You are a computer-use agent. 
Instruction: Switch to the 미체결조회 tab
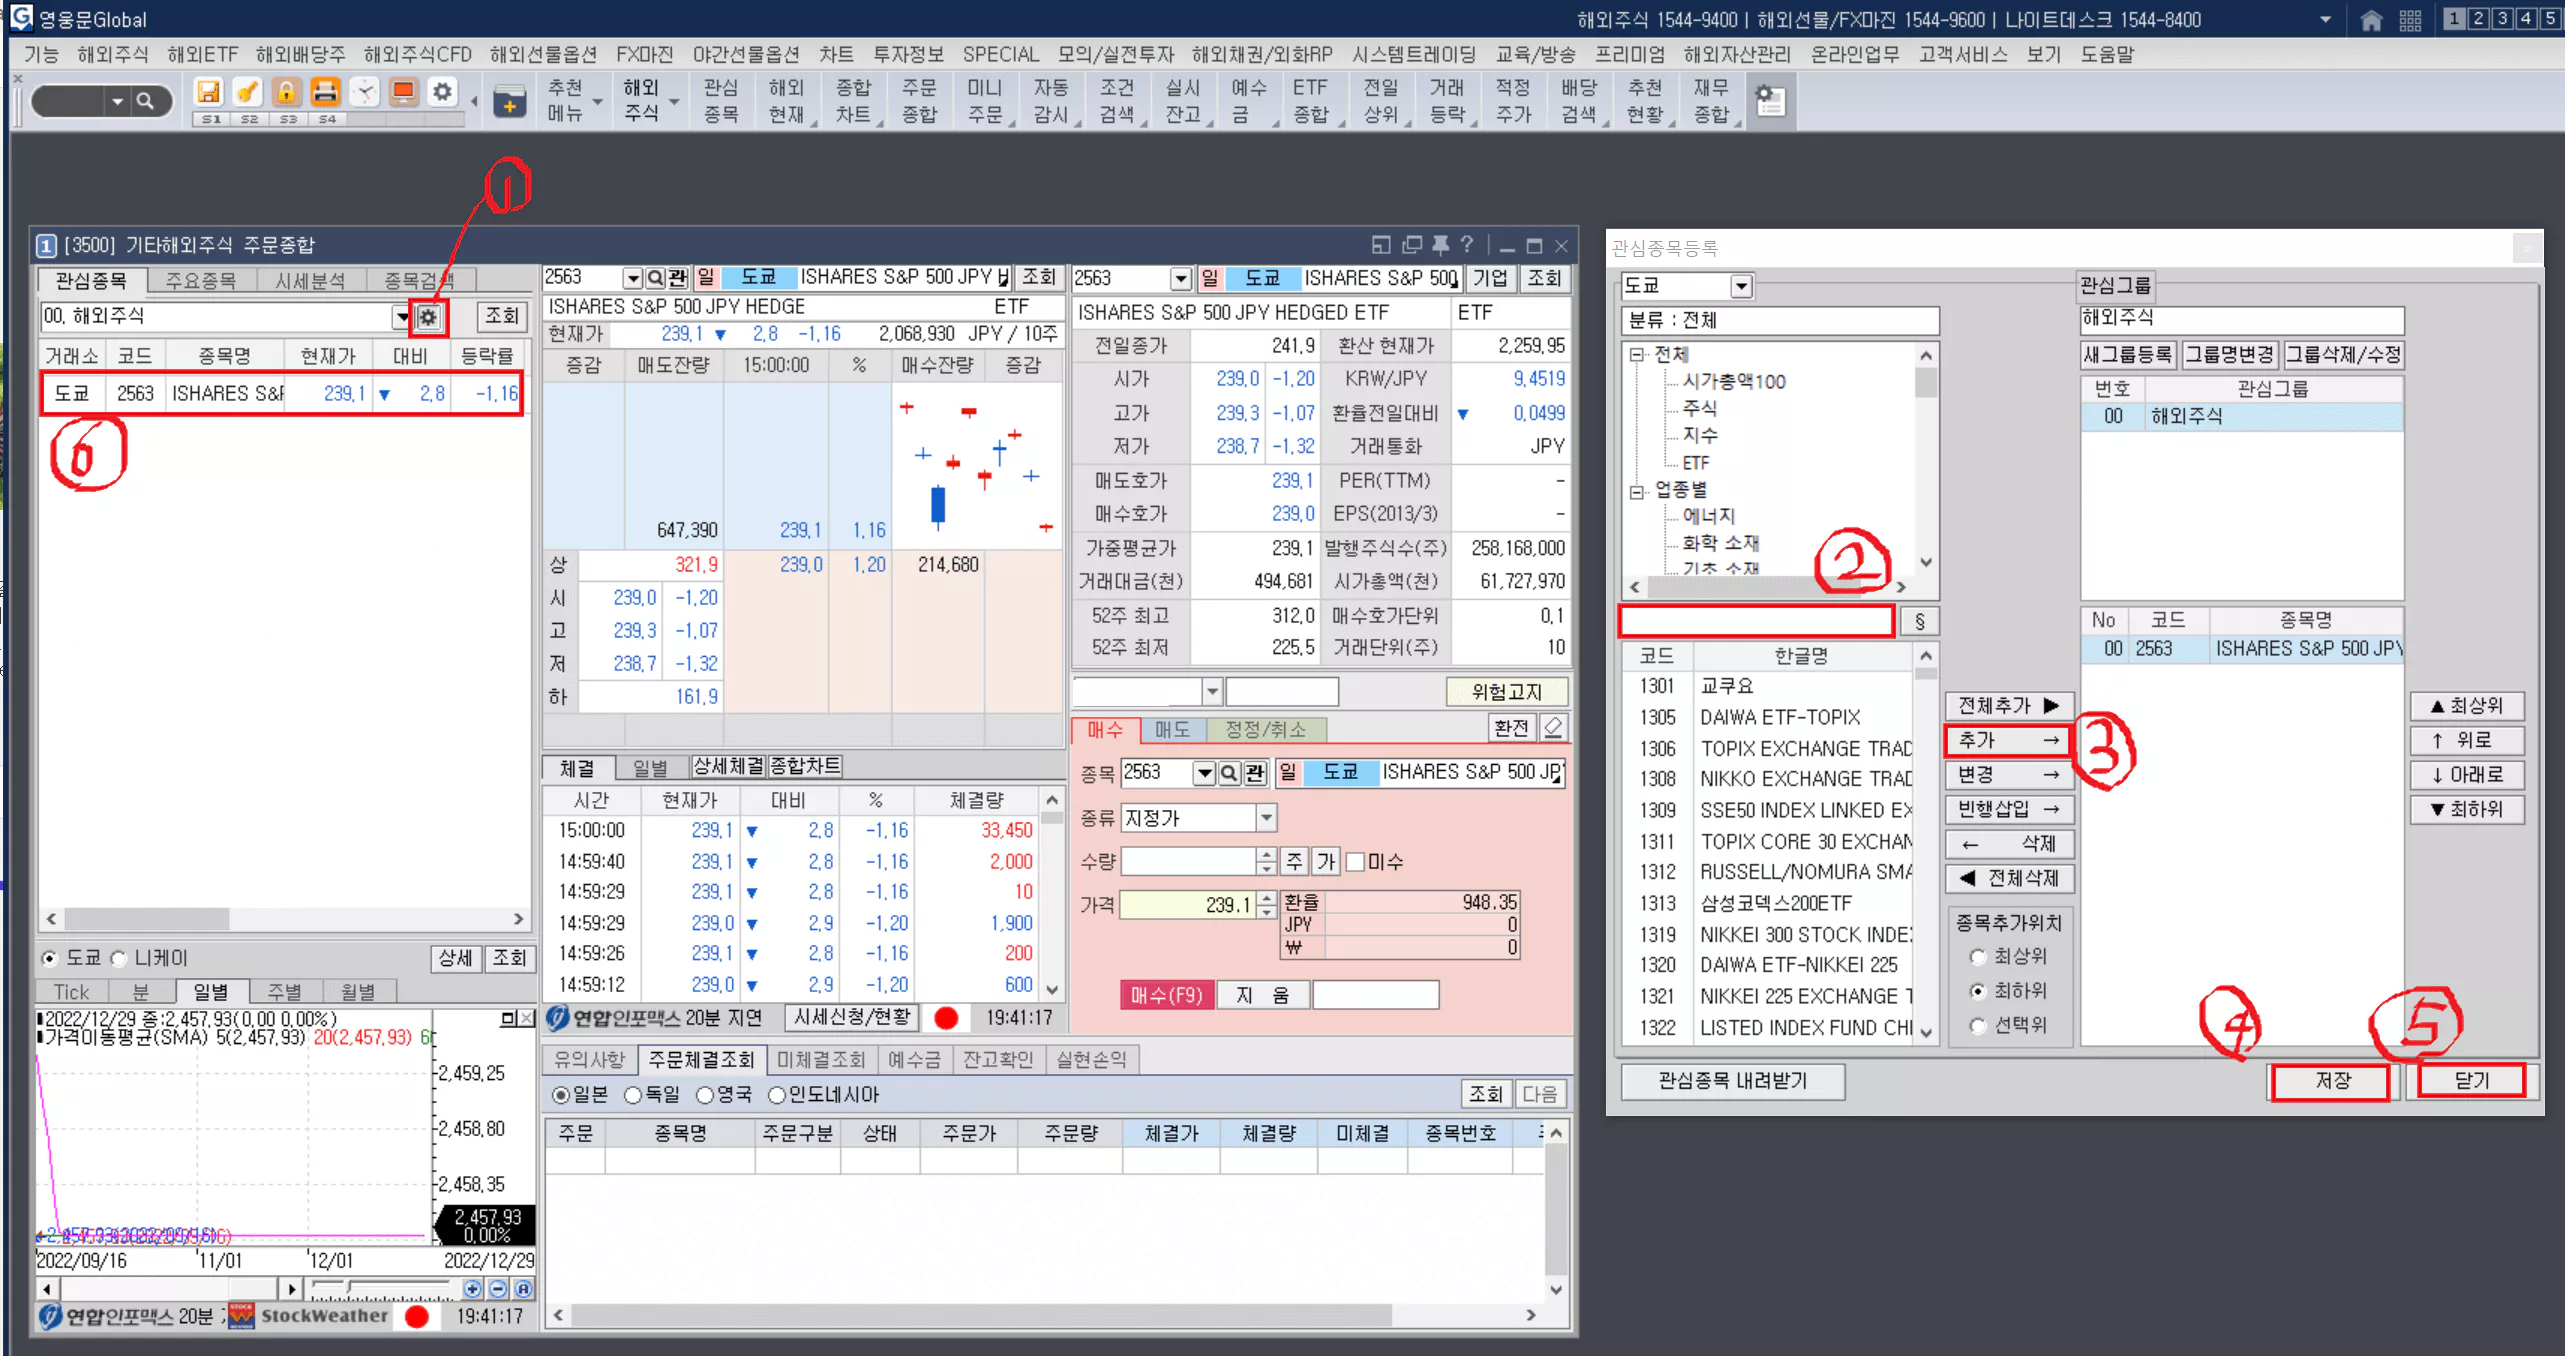[x=822, y=1059]
